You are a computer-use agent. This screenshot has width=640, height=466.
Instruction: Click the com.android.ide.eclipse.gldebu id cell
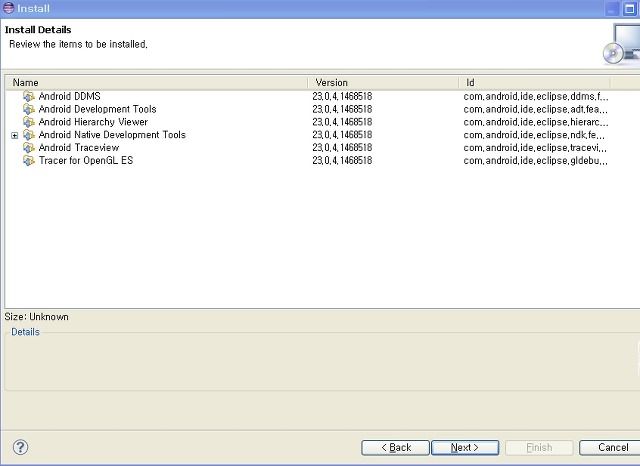point(536,160)
